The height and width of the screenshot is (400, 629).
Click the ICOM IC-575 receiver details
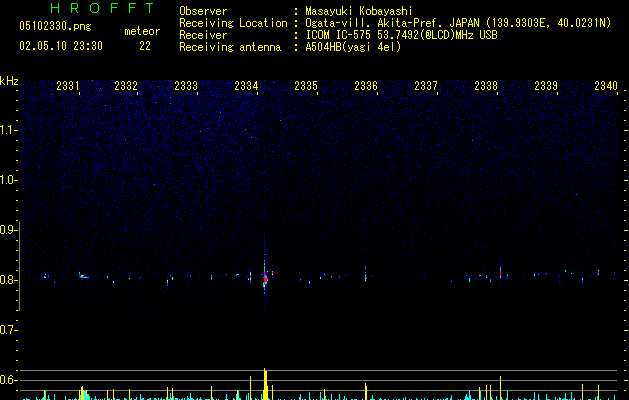pos(402,35)
